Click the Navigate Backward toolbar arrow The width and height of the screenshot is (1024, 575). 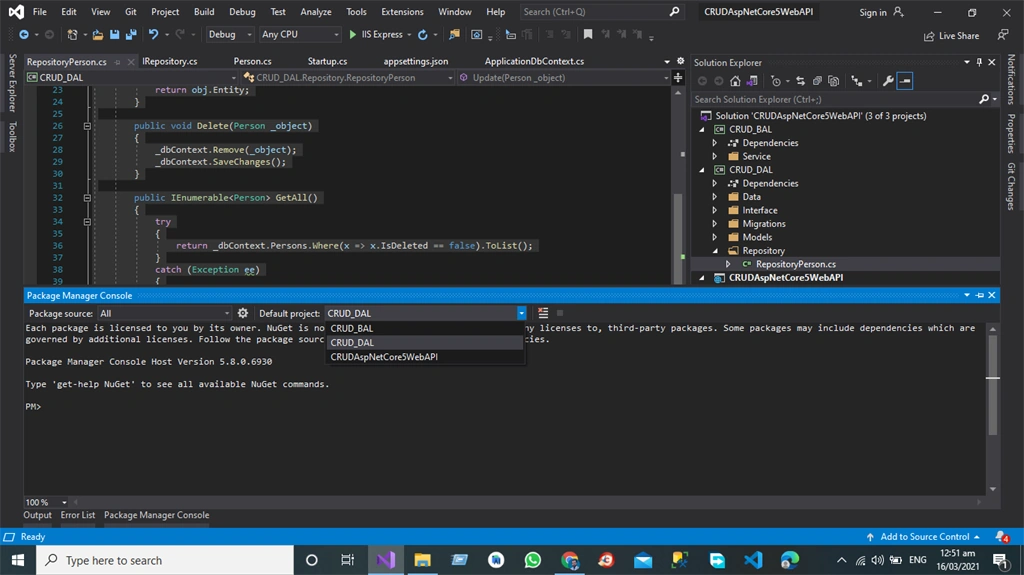(x=24, y=35)
